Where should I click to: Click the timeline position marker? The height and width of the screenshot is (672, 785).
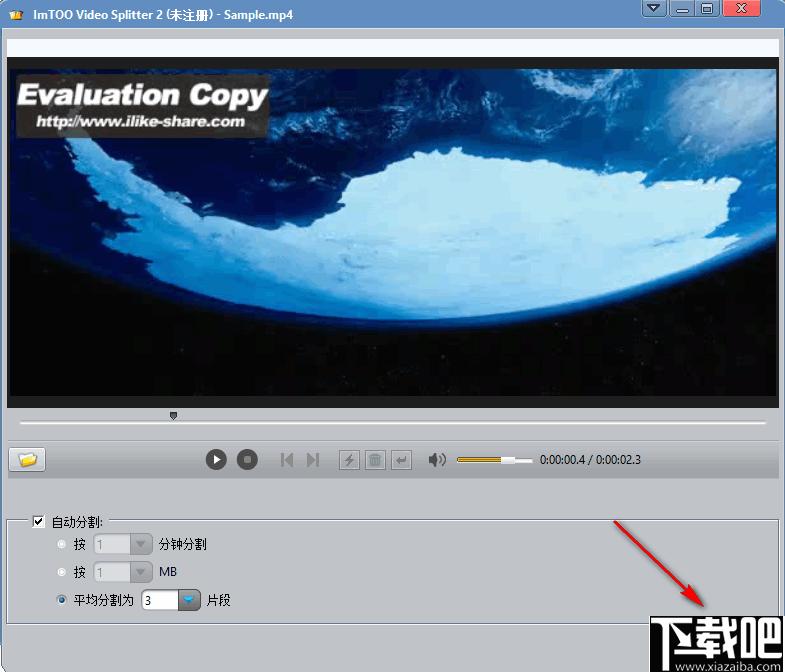pyautogui.click(x=173, y=415)
